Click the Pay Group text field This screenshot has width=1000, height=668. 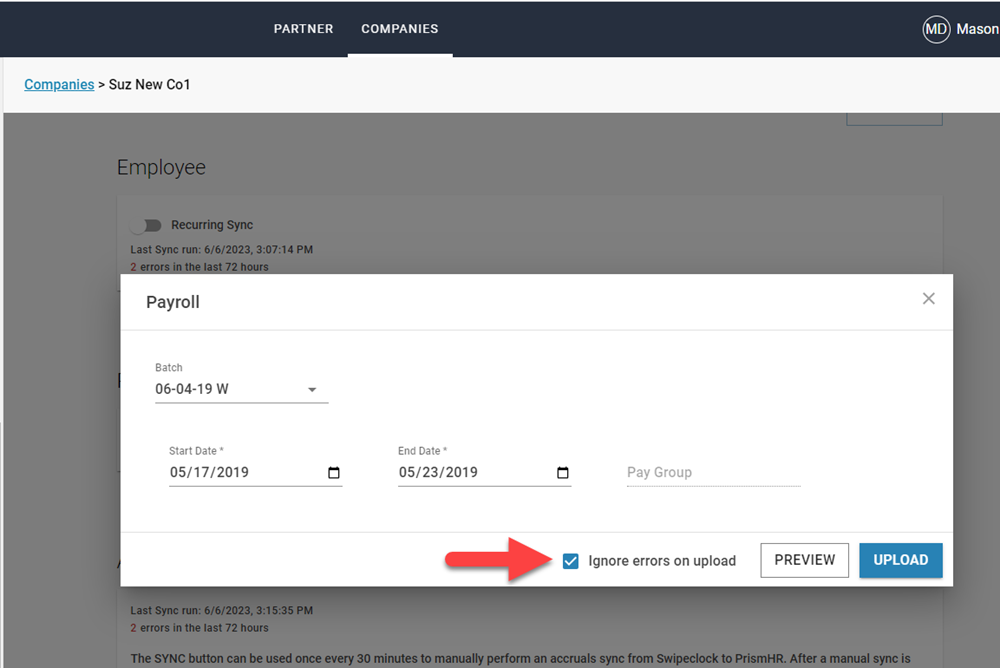713,472
